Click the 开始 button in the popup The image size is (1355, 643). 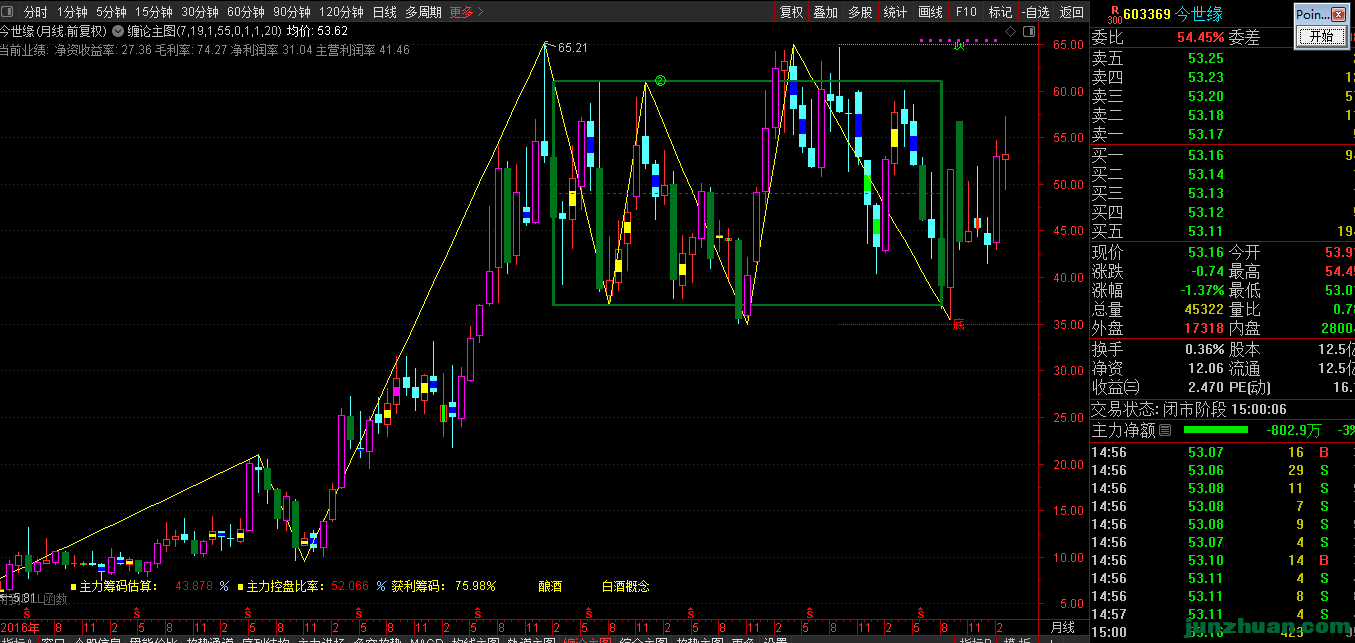pyautogui.click(x=1321, y=36)
